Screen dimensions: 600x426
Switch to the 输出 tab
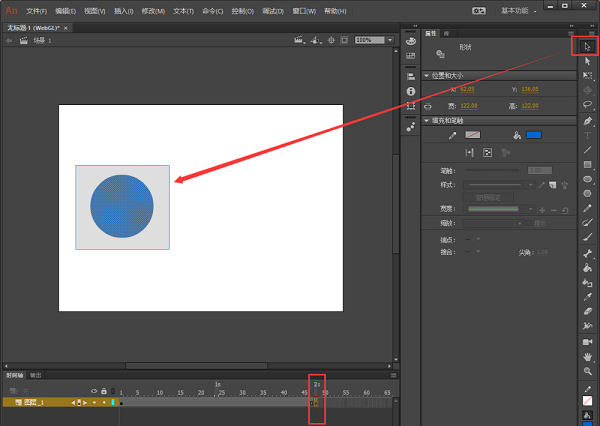36,375
